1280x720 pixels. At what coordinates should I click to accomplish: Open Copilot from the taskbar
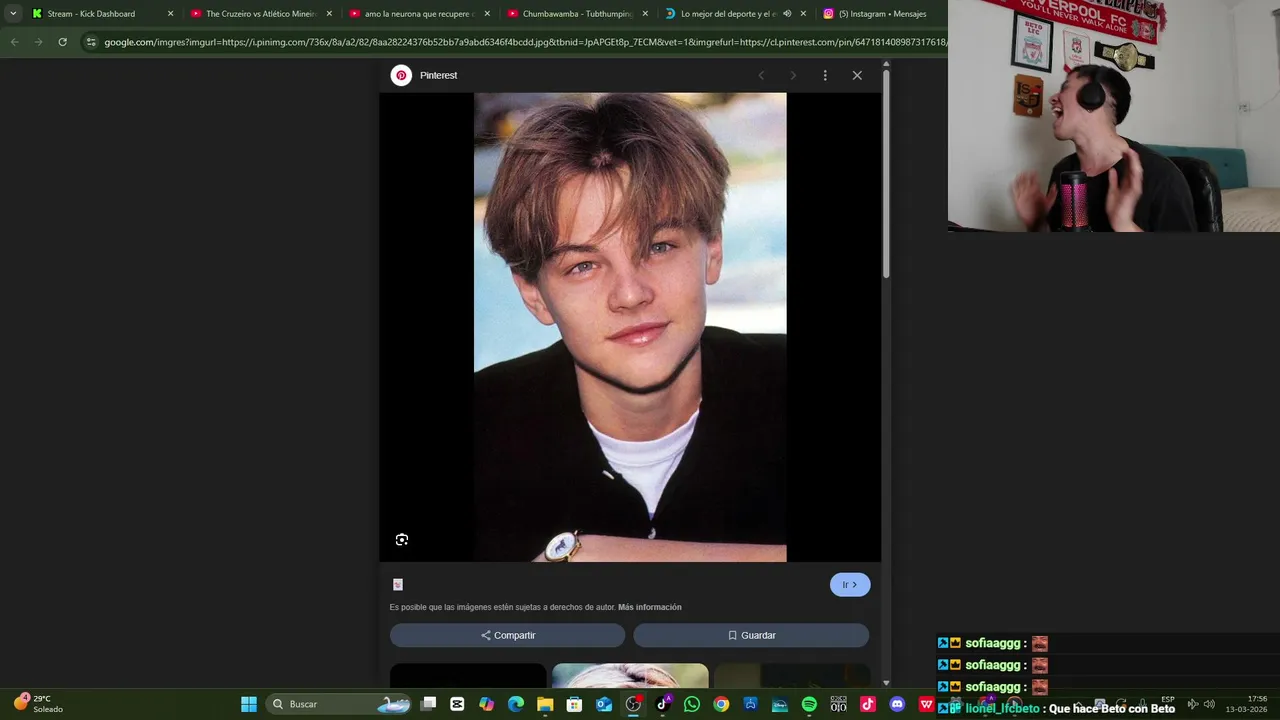tap(486, 704)
